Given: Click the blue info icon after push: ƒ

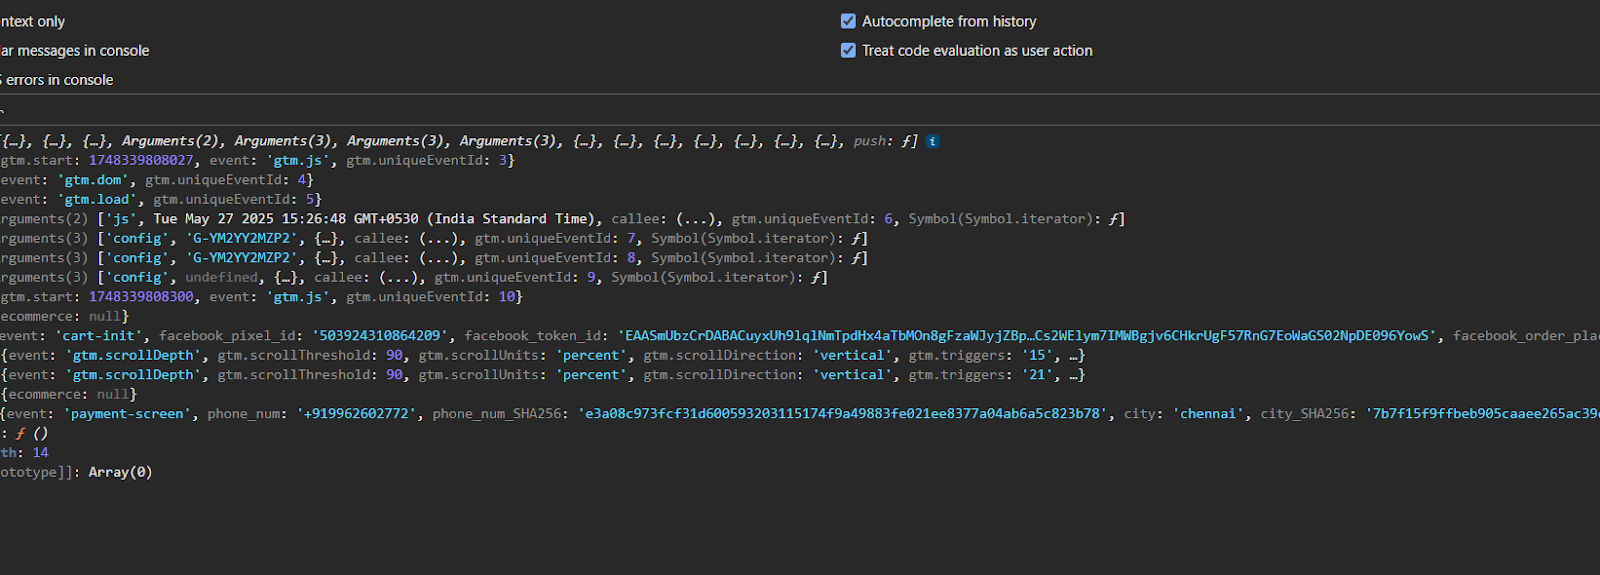Looking at the screenshot, I should 932,141.
